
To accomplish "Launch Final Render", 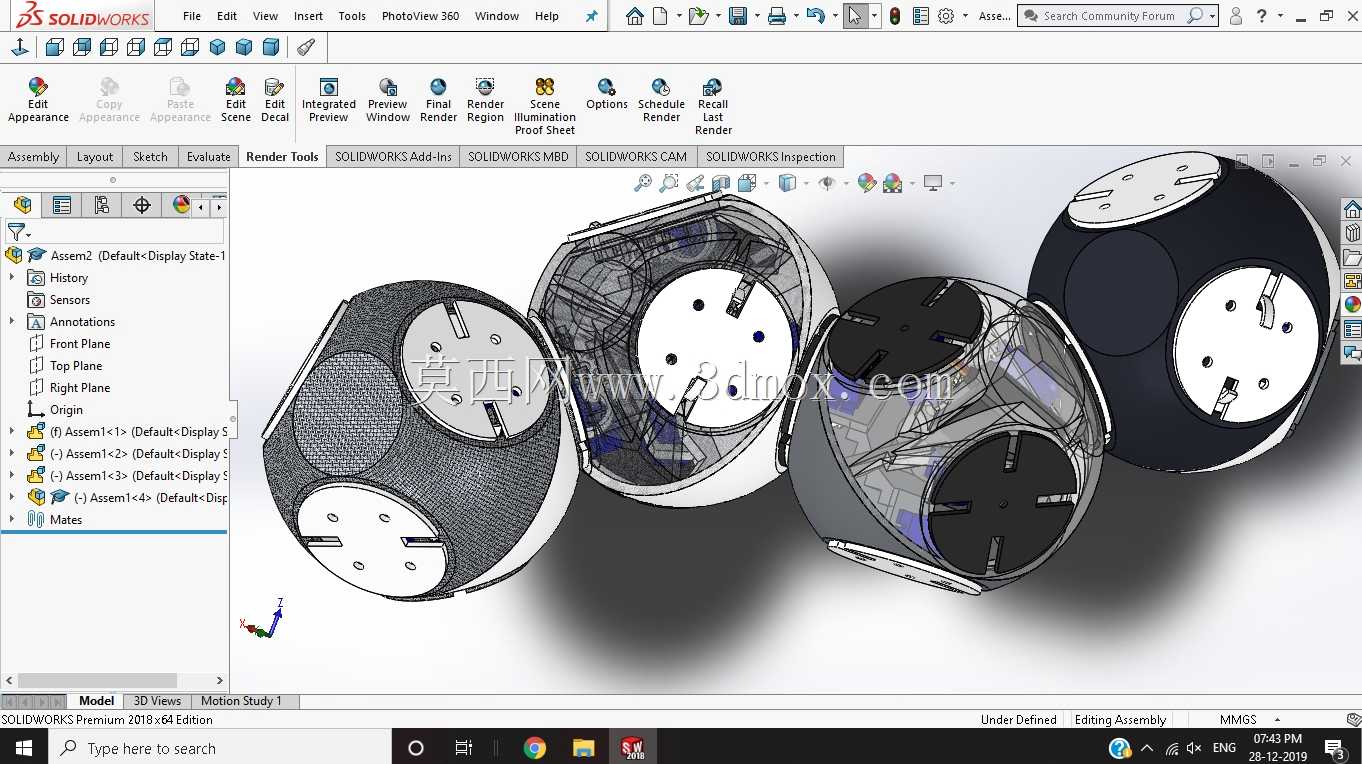I will click(438, 101).
